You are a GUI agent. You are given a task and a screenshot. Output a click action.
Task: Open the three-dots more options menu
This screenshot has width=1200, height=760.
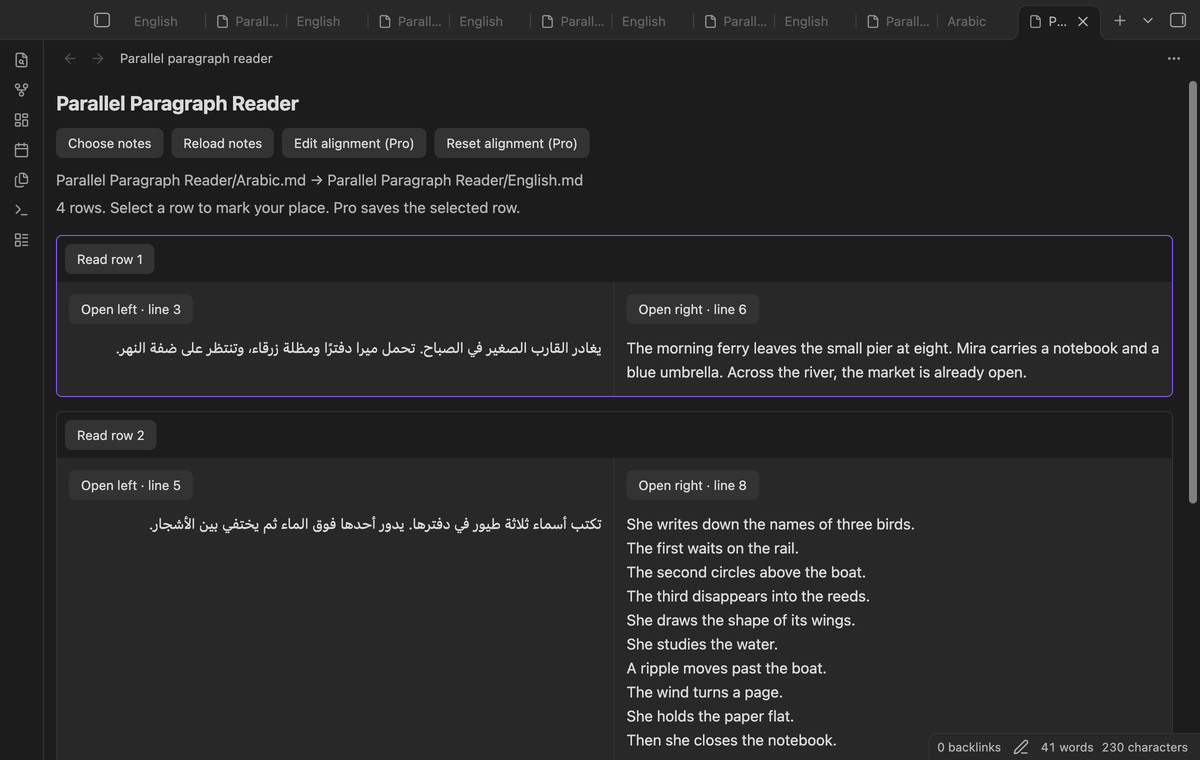pyautogui.click(x=1173, y=58)
